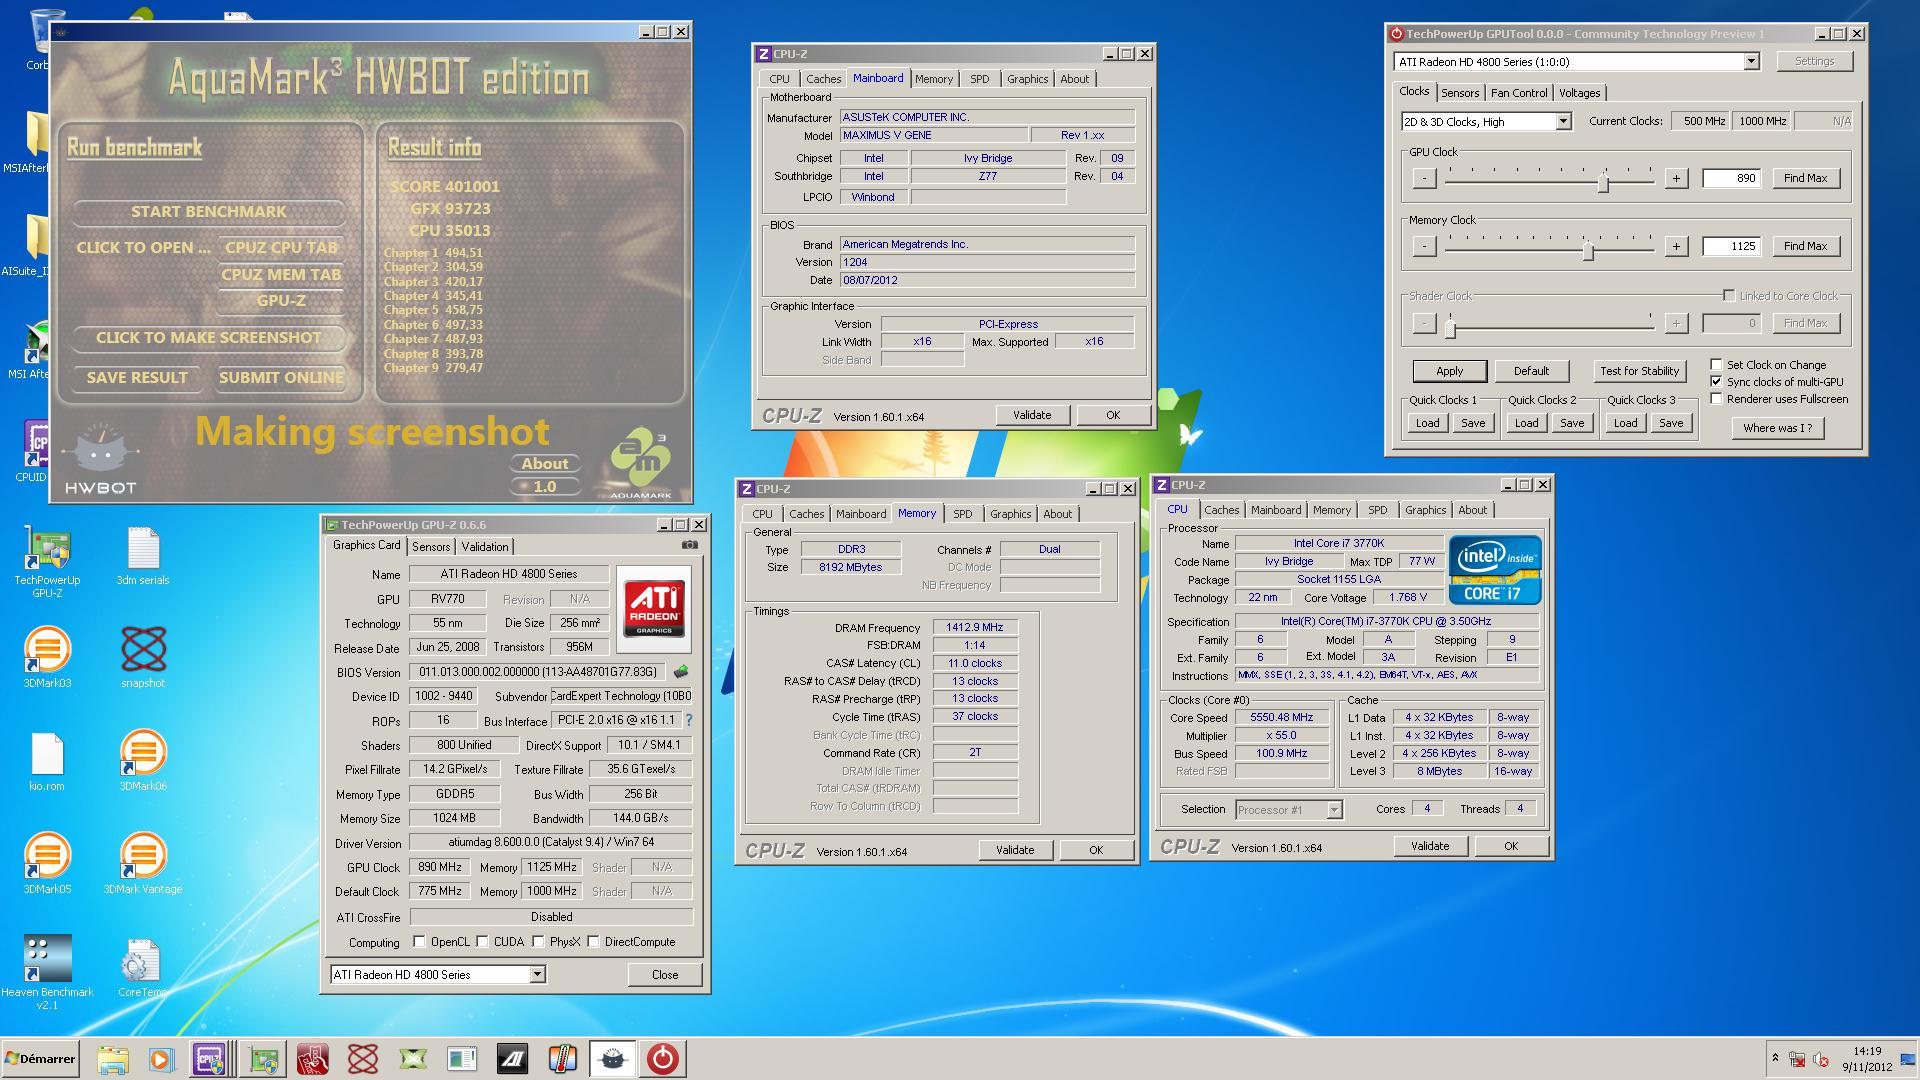Screen dimensions: 1920x1080
Task: Click the bus interface help question mark
Action: (x=688, y=720)
